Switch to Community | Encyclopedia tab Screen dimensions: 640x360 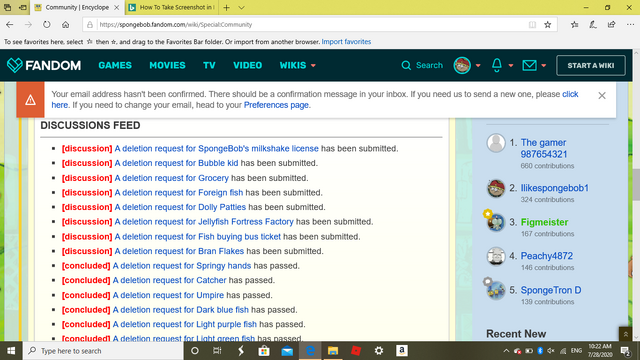(x=77, y=7)
